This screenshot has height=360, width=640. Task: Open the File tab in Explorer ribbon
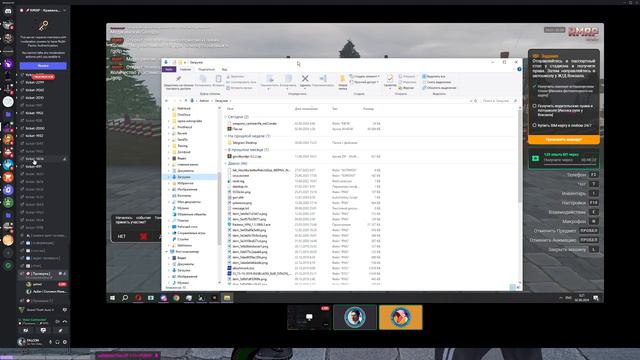(x=169, y=69)
